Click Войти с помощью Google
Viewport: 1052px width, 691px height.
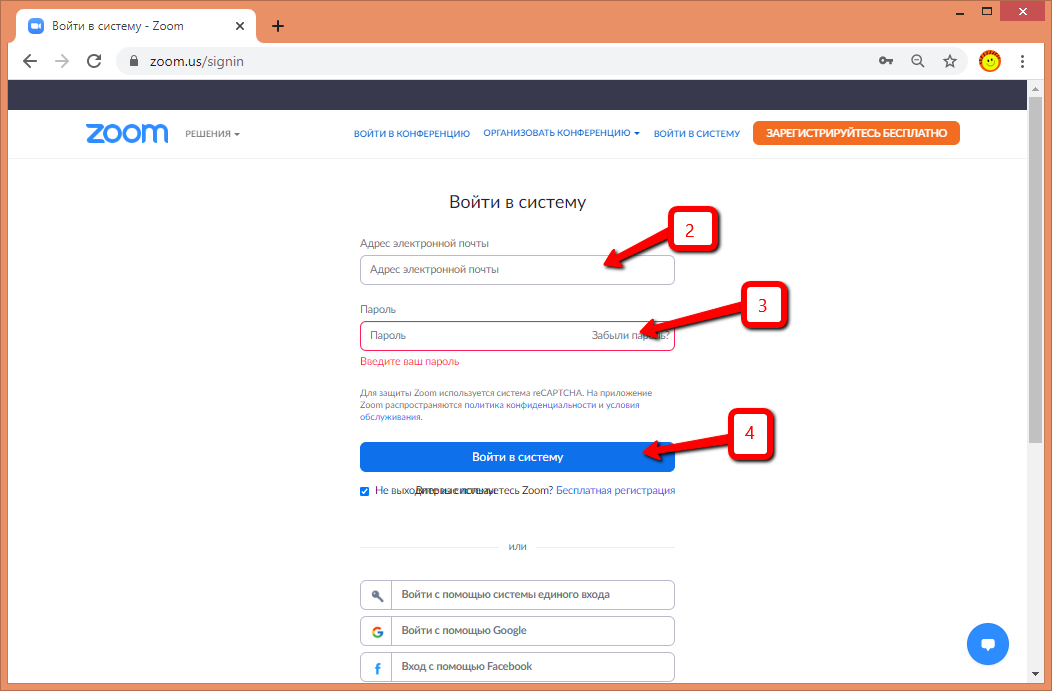[x=517, y=631]
